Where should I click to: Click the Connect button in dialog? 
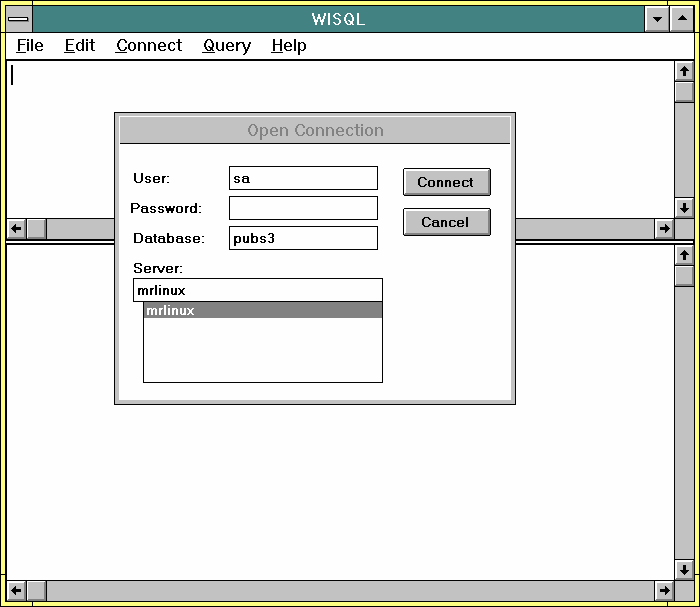pyautogui.click(x=446, y=182)
